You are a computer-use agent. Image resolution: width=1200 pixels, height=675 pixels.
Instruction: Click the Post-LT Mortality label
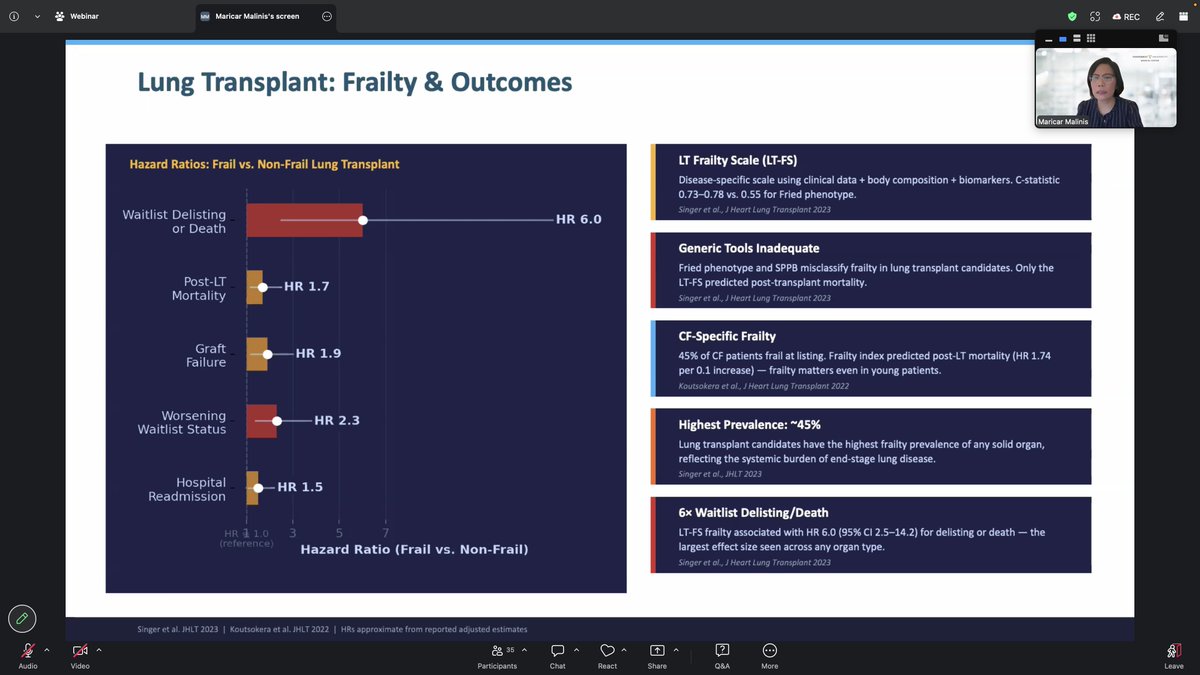pyautogui.click(x=198, y=288)
